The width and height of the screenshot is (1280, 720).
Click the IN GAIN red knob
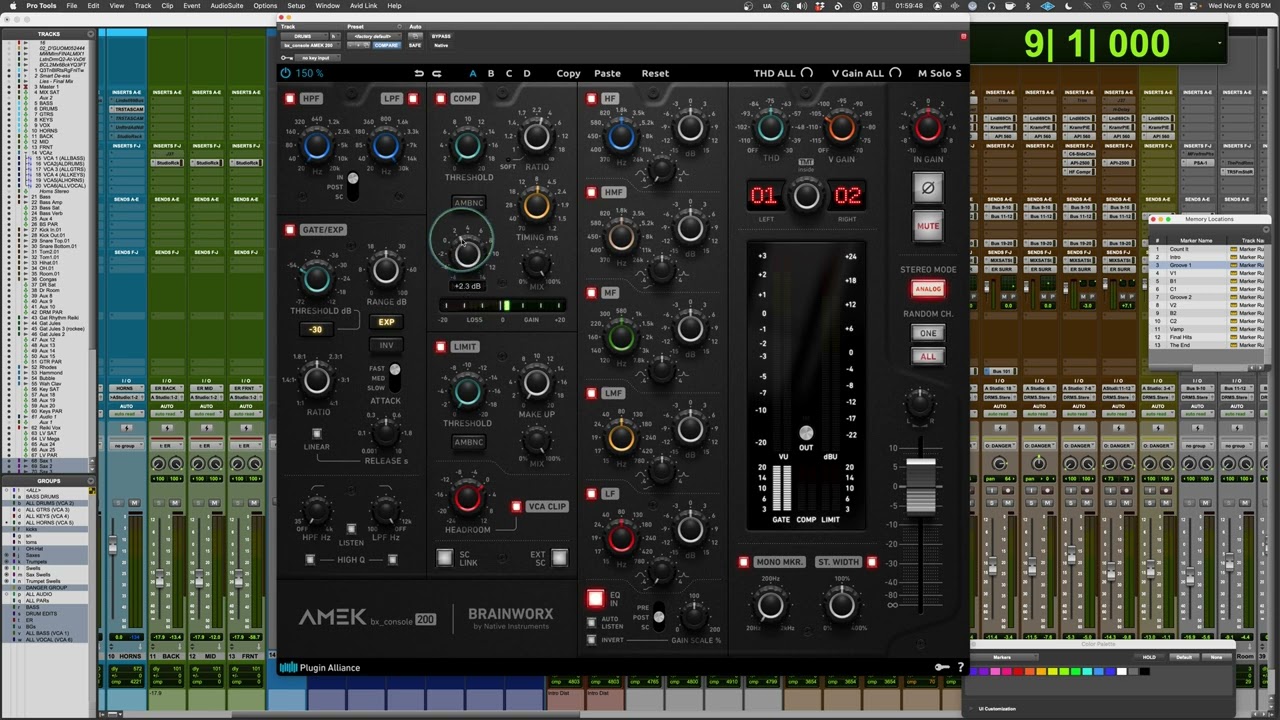point(928,127)
